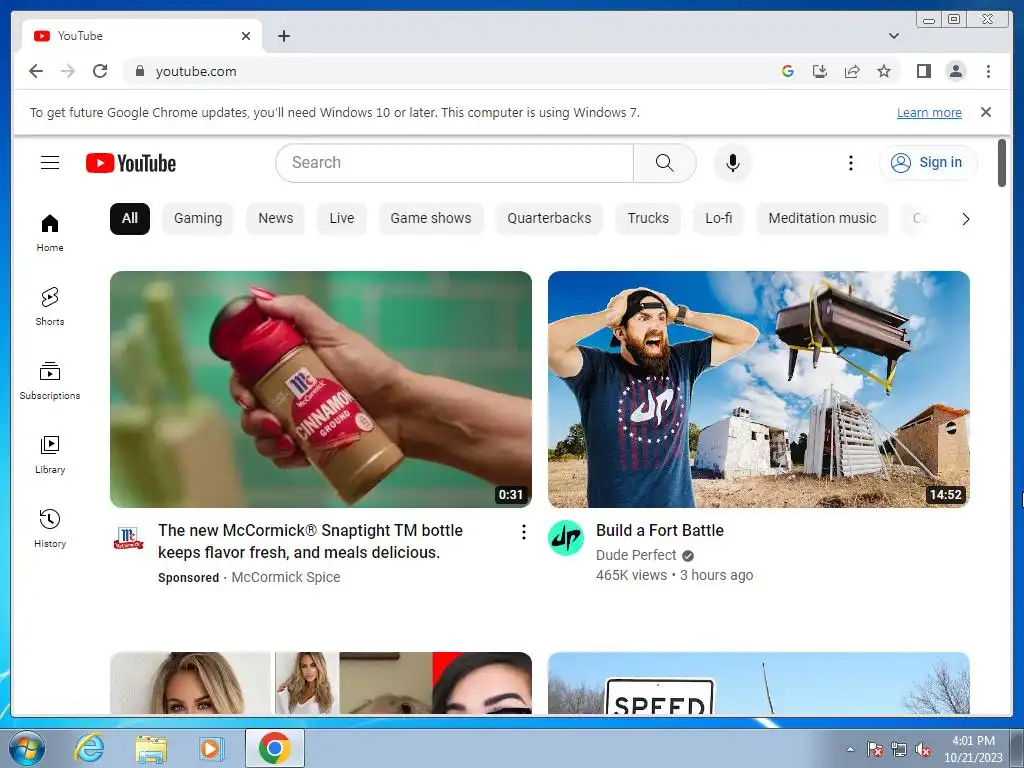This screenshot has height=768, width=1024.
Task: View site information lock icon
Action: (139, 71)
